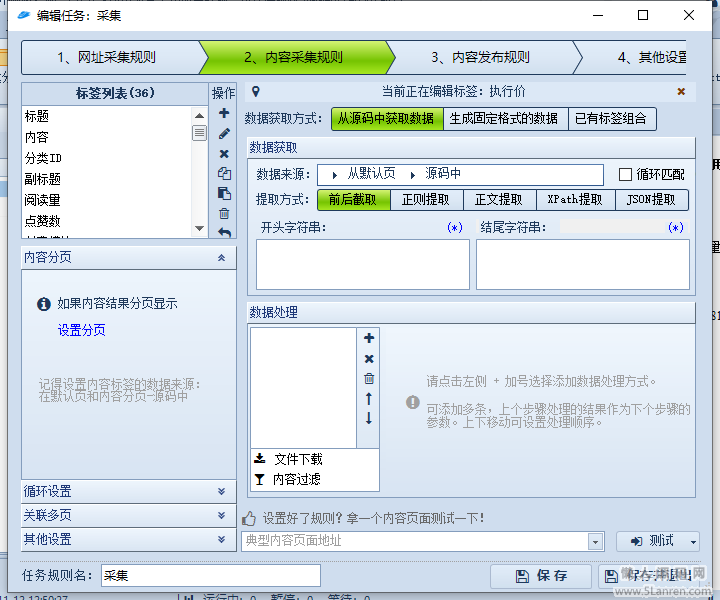Screen dimensions: 720x600
Task: Open 测试 button dropdown arrow
Action: [693, 542]
